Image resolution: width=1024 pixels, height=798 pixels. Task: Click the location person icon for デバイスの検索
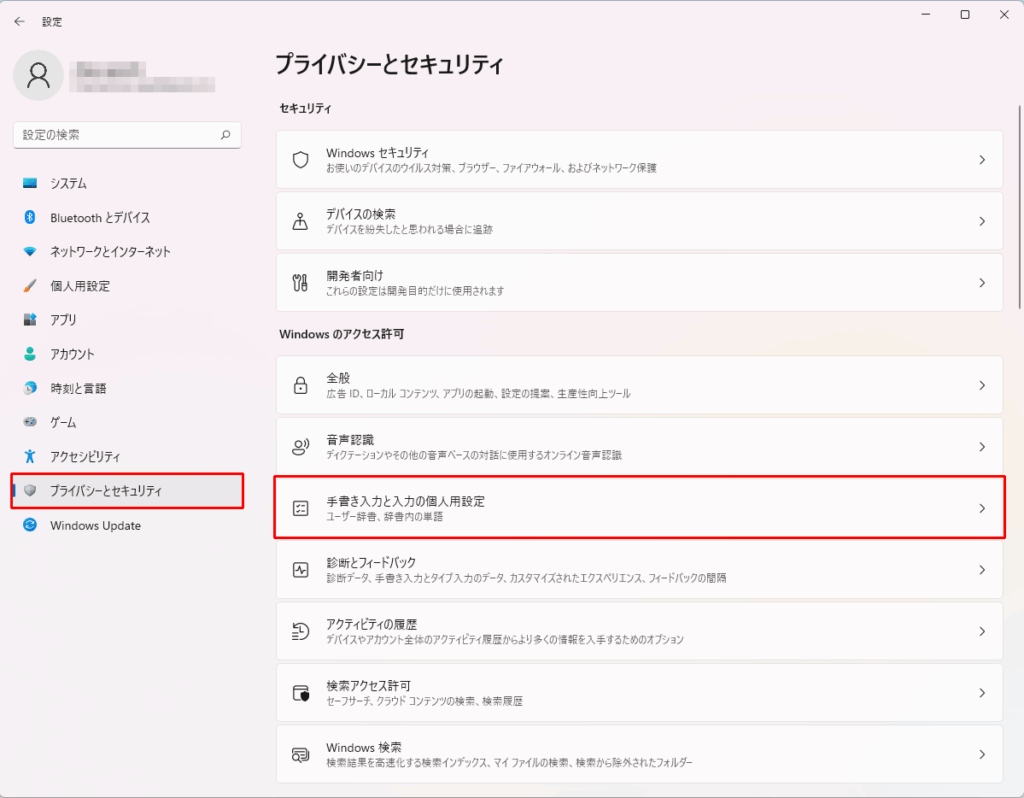tap(300, 221)
